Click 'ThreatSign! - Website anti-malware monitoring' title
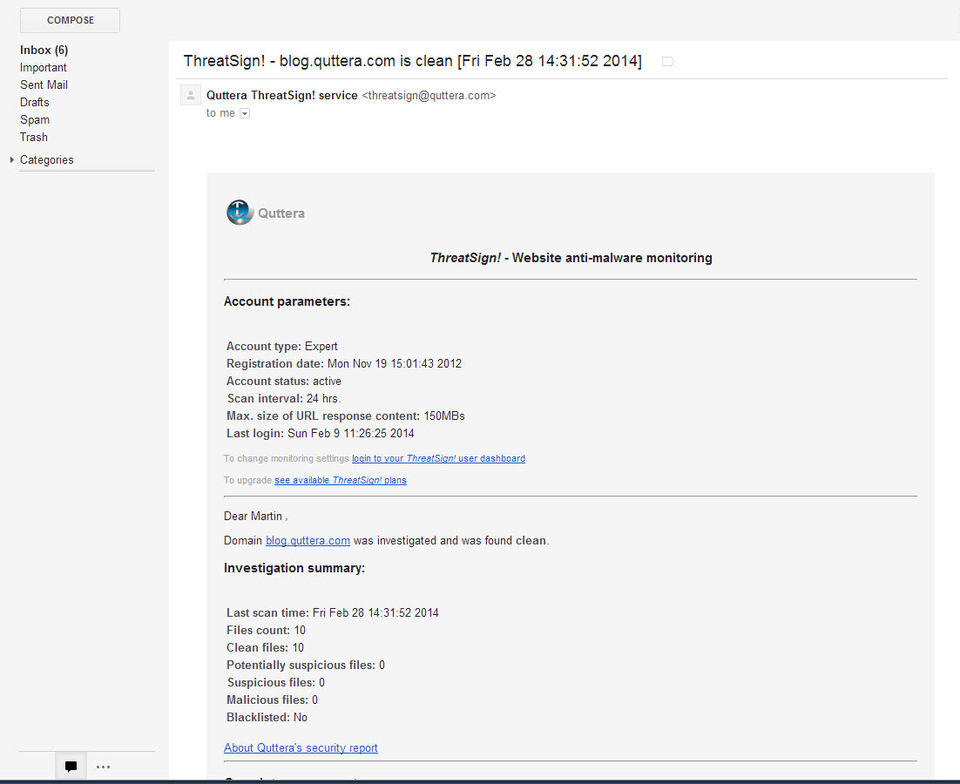Screen dimensions: 960x784 pos(571,258)
